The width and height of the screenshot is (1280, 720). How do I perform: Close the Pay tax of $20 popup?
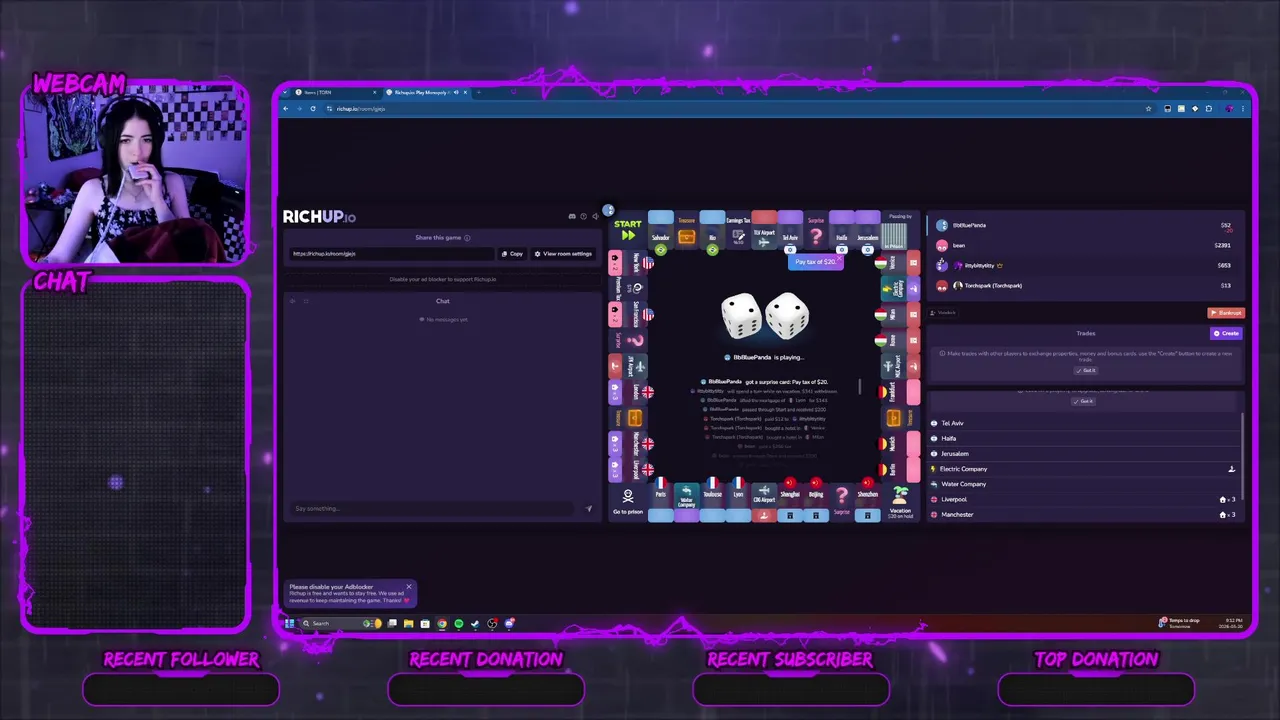tap(839, 258)
